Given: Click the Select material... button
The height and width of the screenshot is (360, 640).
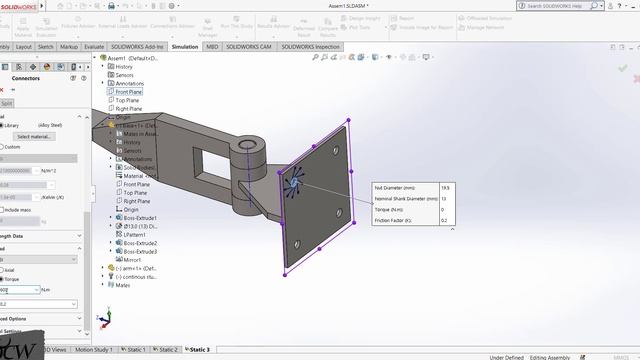Looking at the screenshot, I should pyautogui.click(x=34, y=137).
